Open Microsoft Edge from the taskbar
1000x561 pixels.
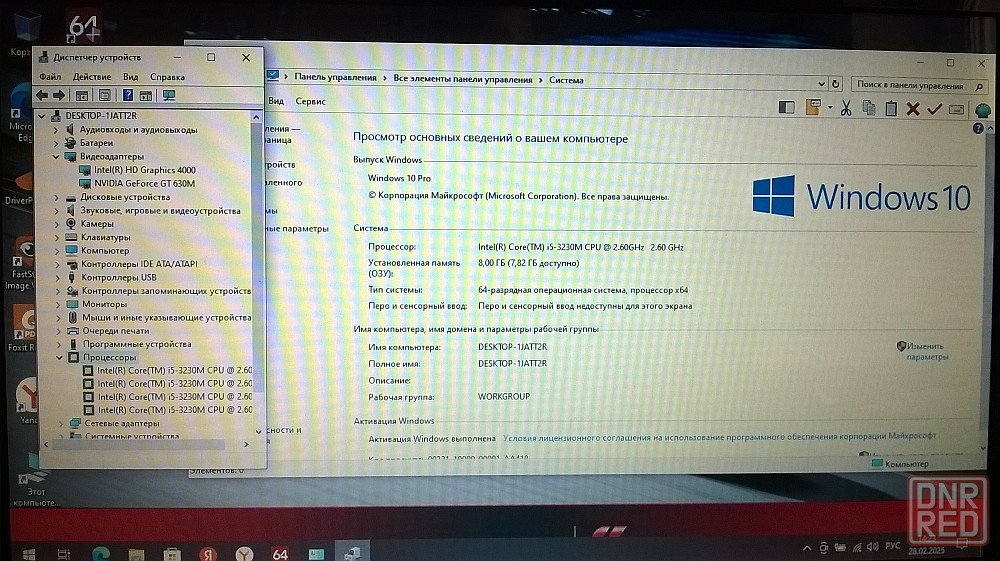pyautogui.click(x=101, y=553)
